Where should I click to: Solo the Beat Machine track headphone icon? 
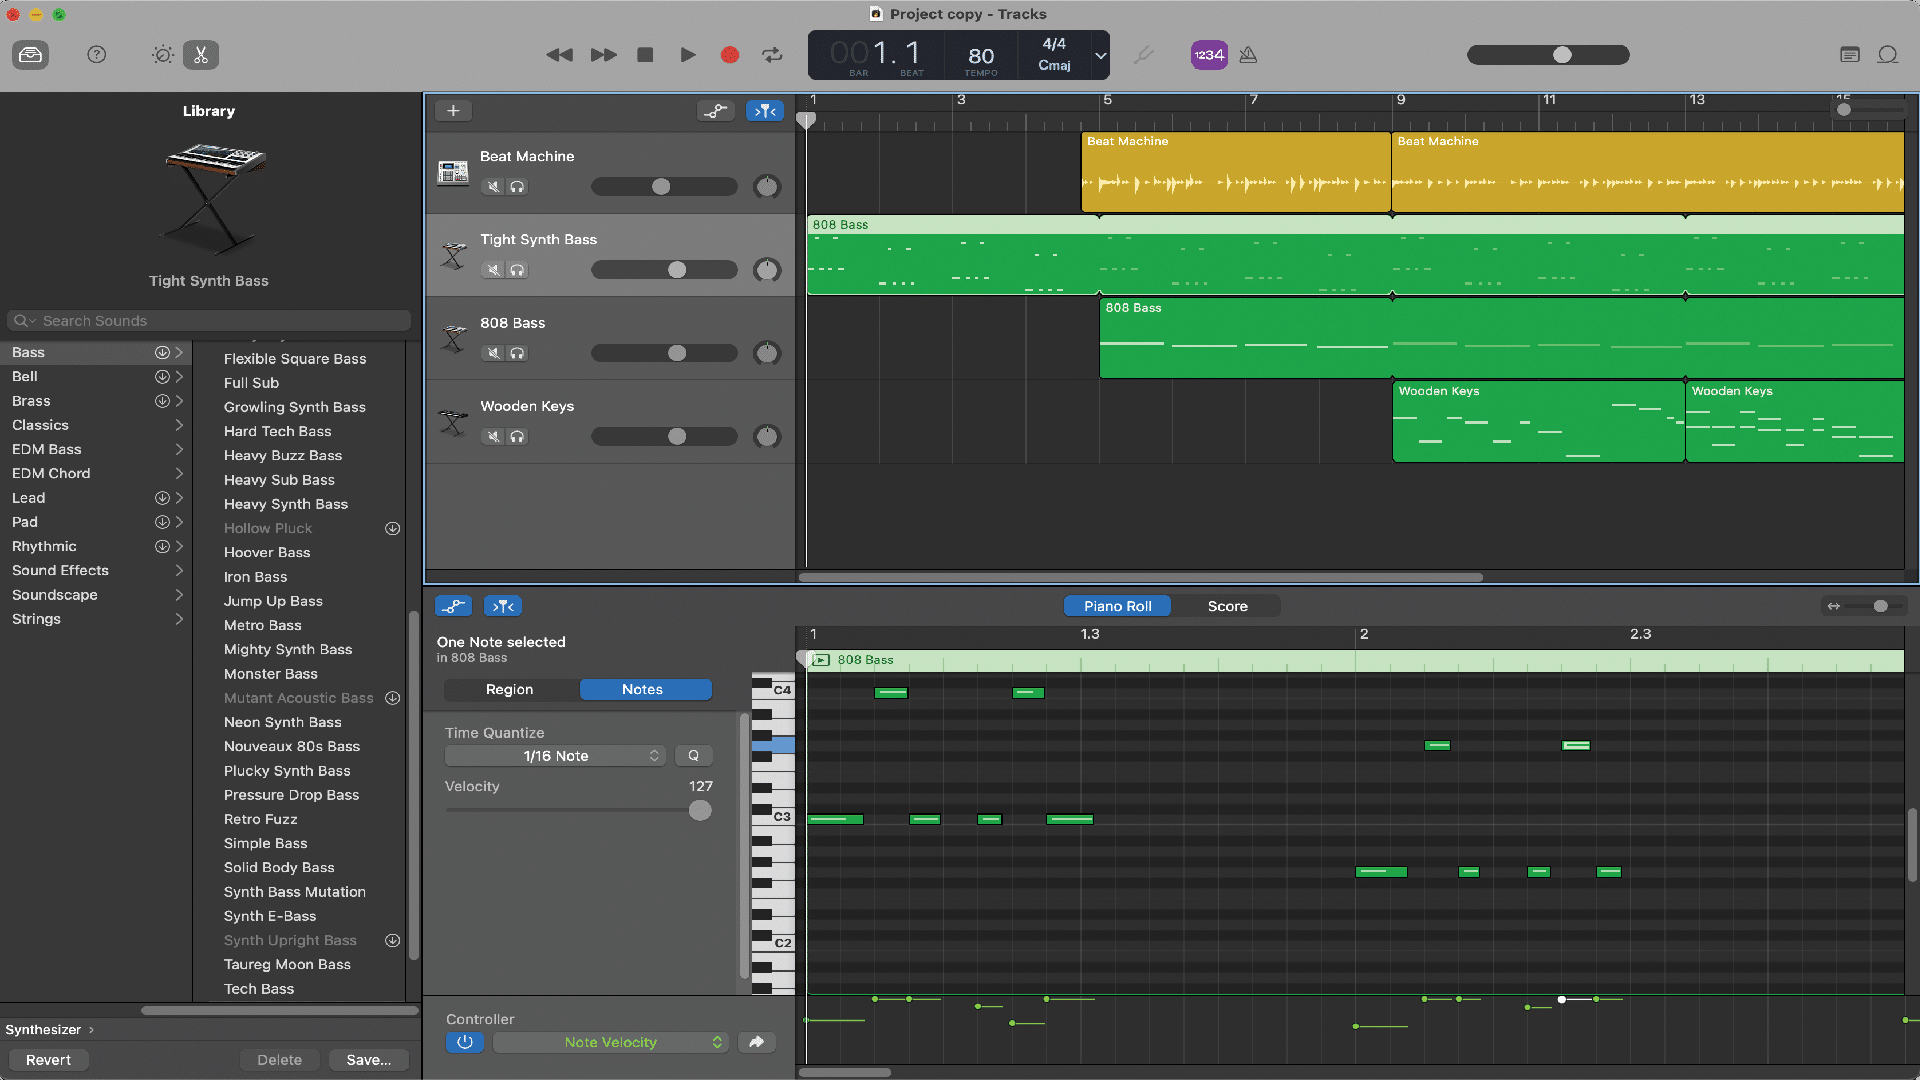(517, 187)
